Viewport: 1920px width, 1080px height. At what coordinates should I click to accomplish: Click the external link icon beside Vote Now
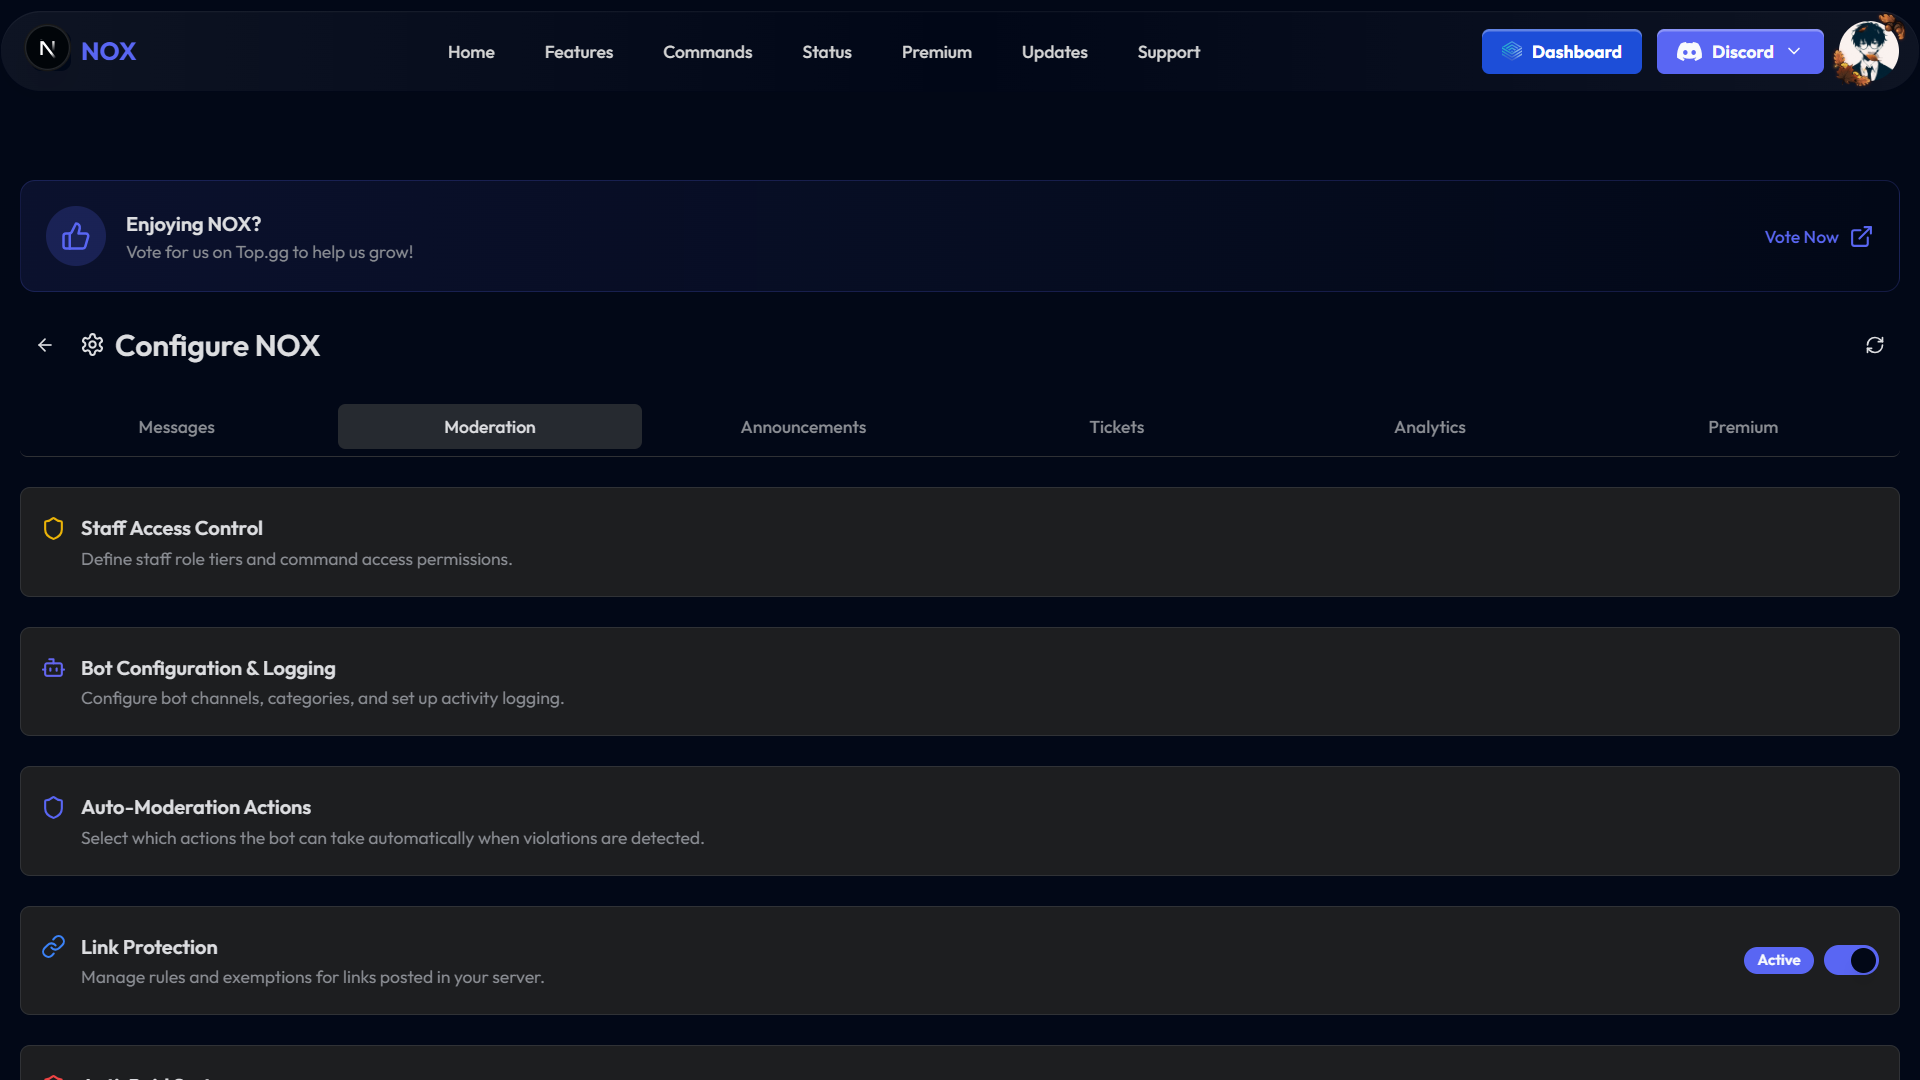tap(1861, 237)
